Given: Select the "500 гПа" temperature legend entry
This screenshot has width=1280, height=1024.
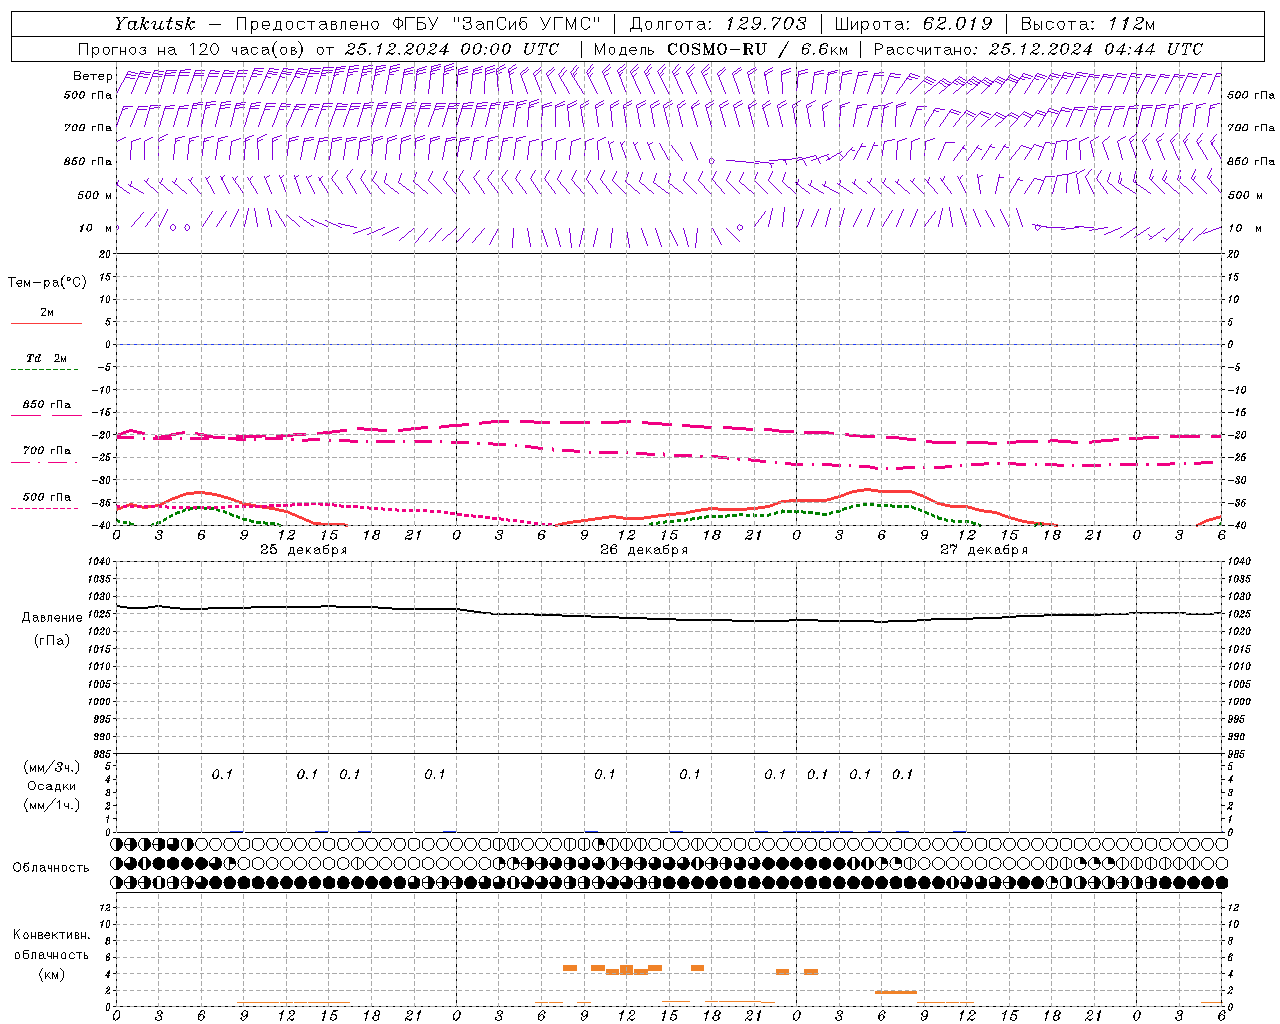Looking at the screenshot, I should [x=47, y=497].
